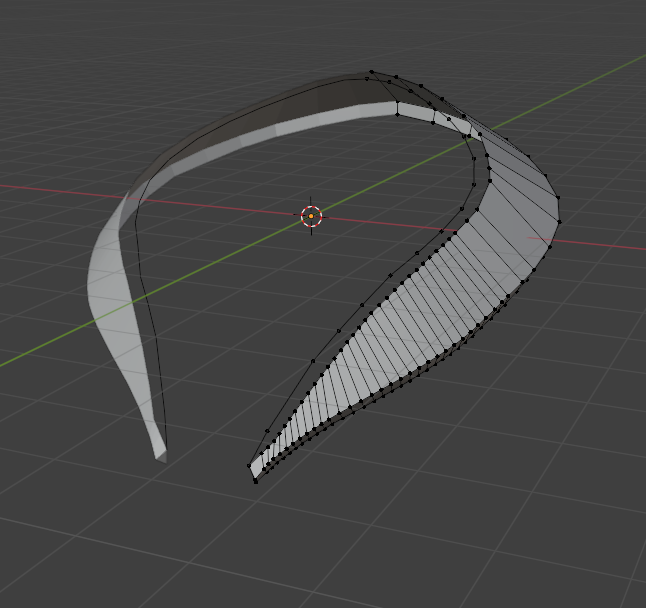646x608 pixels.
Task: Select the vertex at the right arm's bottom tip
Action: (x=256, y=482)
